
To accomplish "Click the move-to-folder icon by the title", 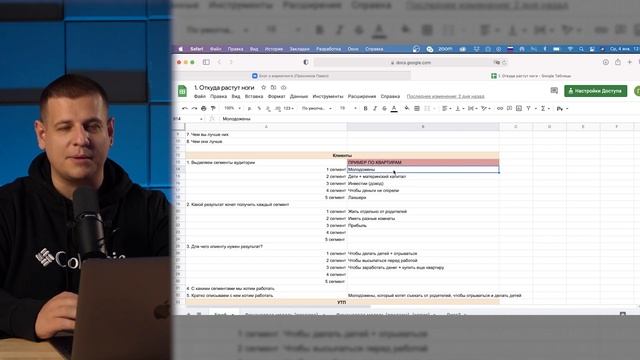I will click(273, 87).
